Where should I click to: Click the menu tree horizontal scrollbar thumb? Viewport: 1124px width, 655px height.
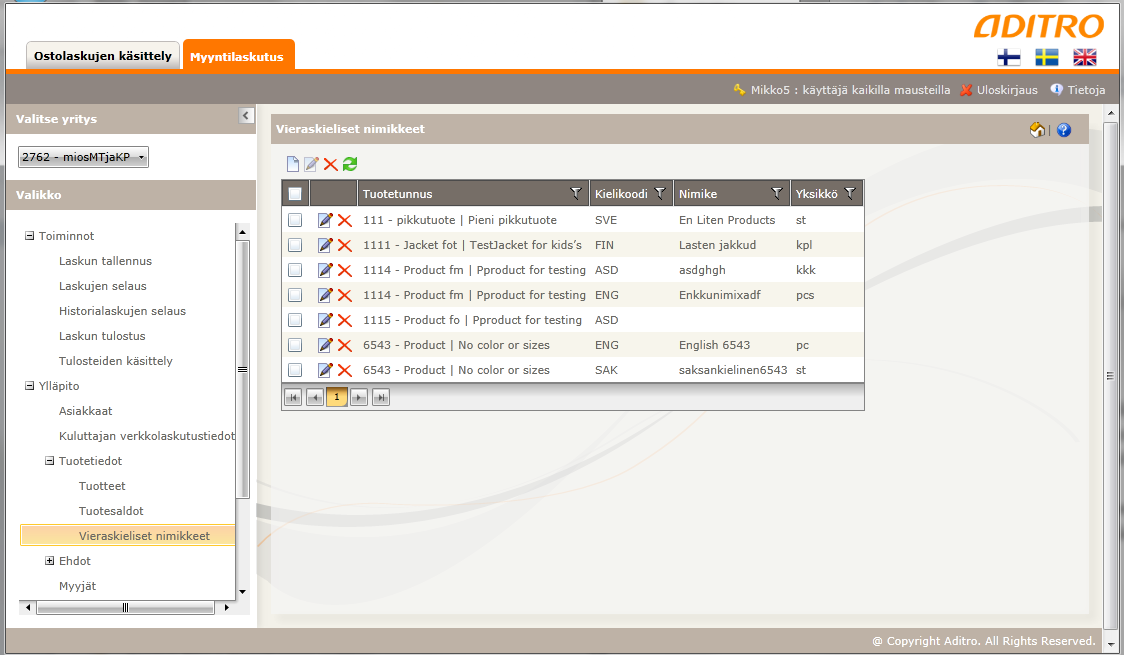125,608
